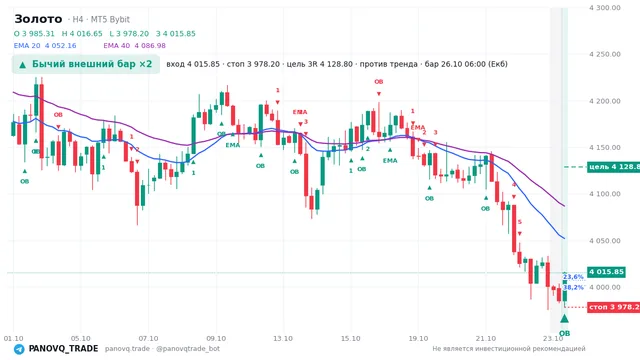The width and height of the screenshot is (640, 360).
Task: Click the 09.10 date axis label
Action: click(x=216, y=338)
